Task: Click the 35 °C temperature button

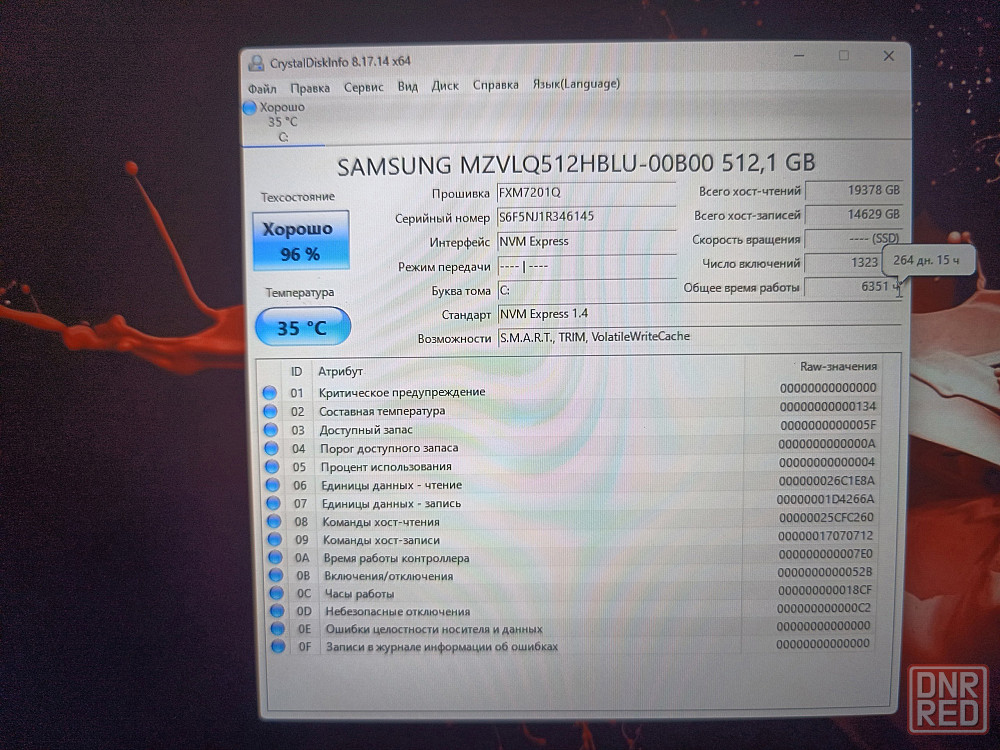Action: [x=302, y=327]
